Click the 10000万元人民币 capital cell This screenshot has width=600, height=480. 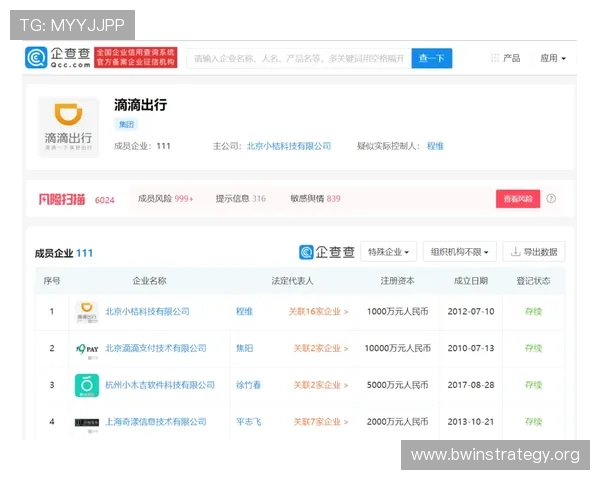coord(398,348)
